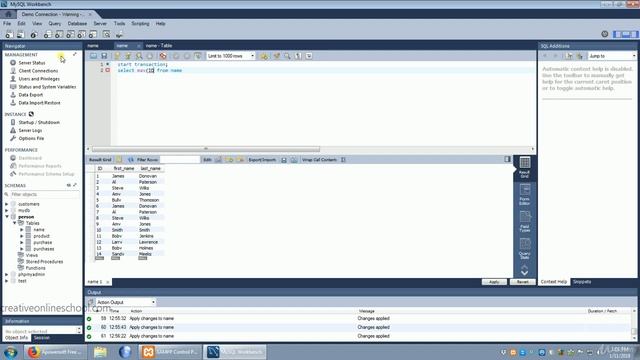Open SQL script file from main toolbar
This screenshot has width=640, height=360.
[x=20, y=35]
